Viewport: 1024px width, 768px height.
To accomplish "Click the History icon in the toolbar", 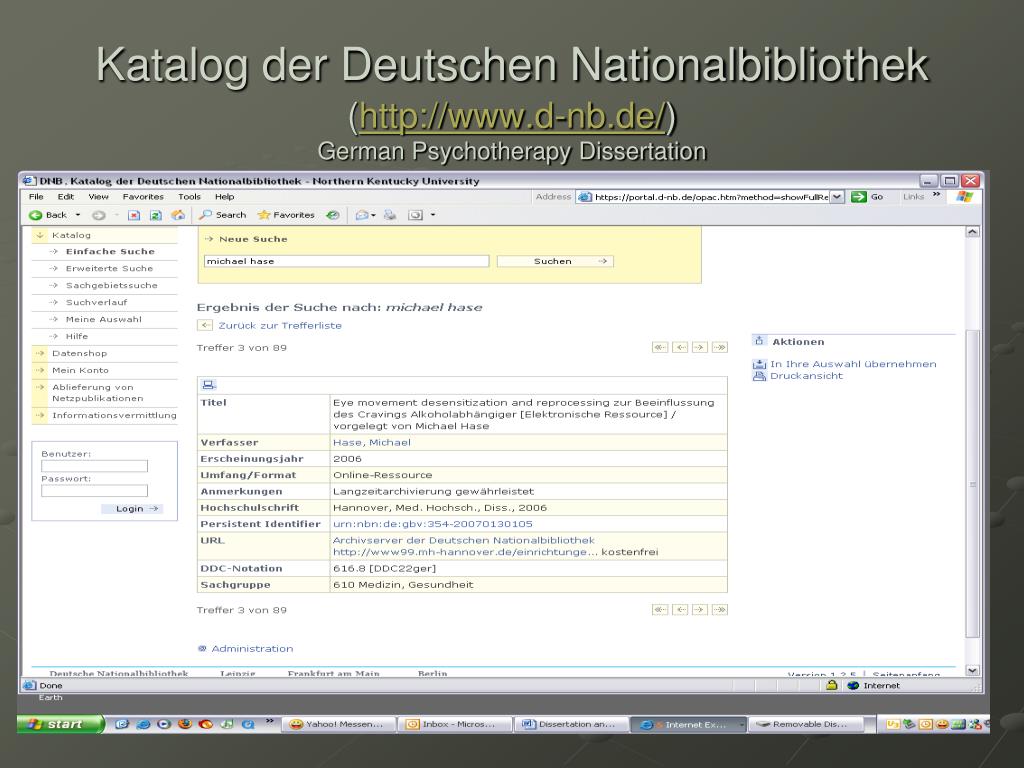I will [333, 215].
